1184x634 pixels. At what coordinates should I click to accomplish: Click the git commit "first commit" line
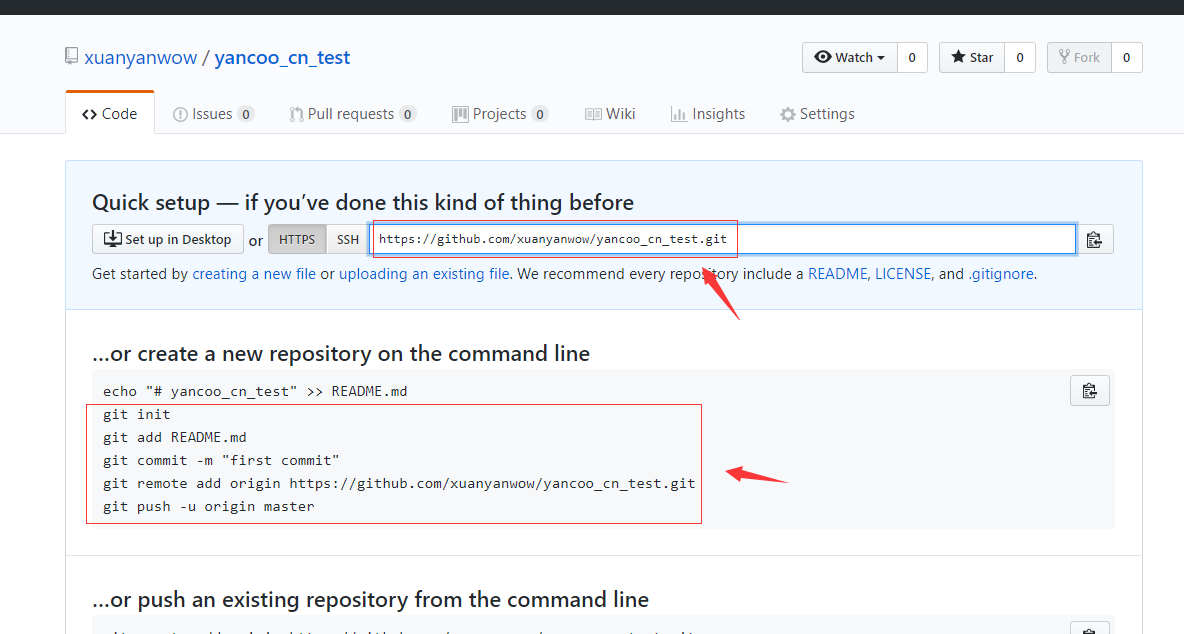(221, 460)
